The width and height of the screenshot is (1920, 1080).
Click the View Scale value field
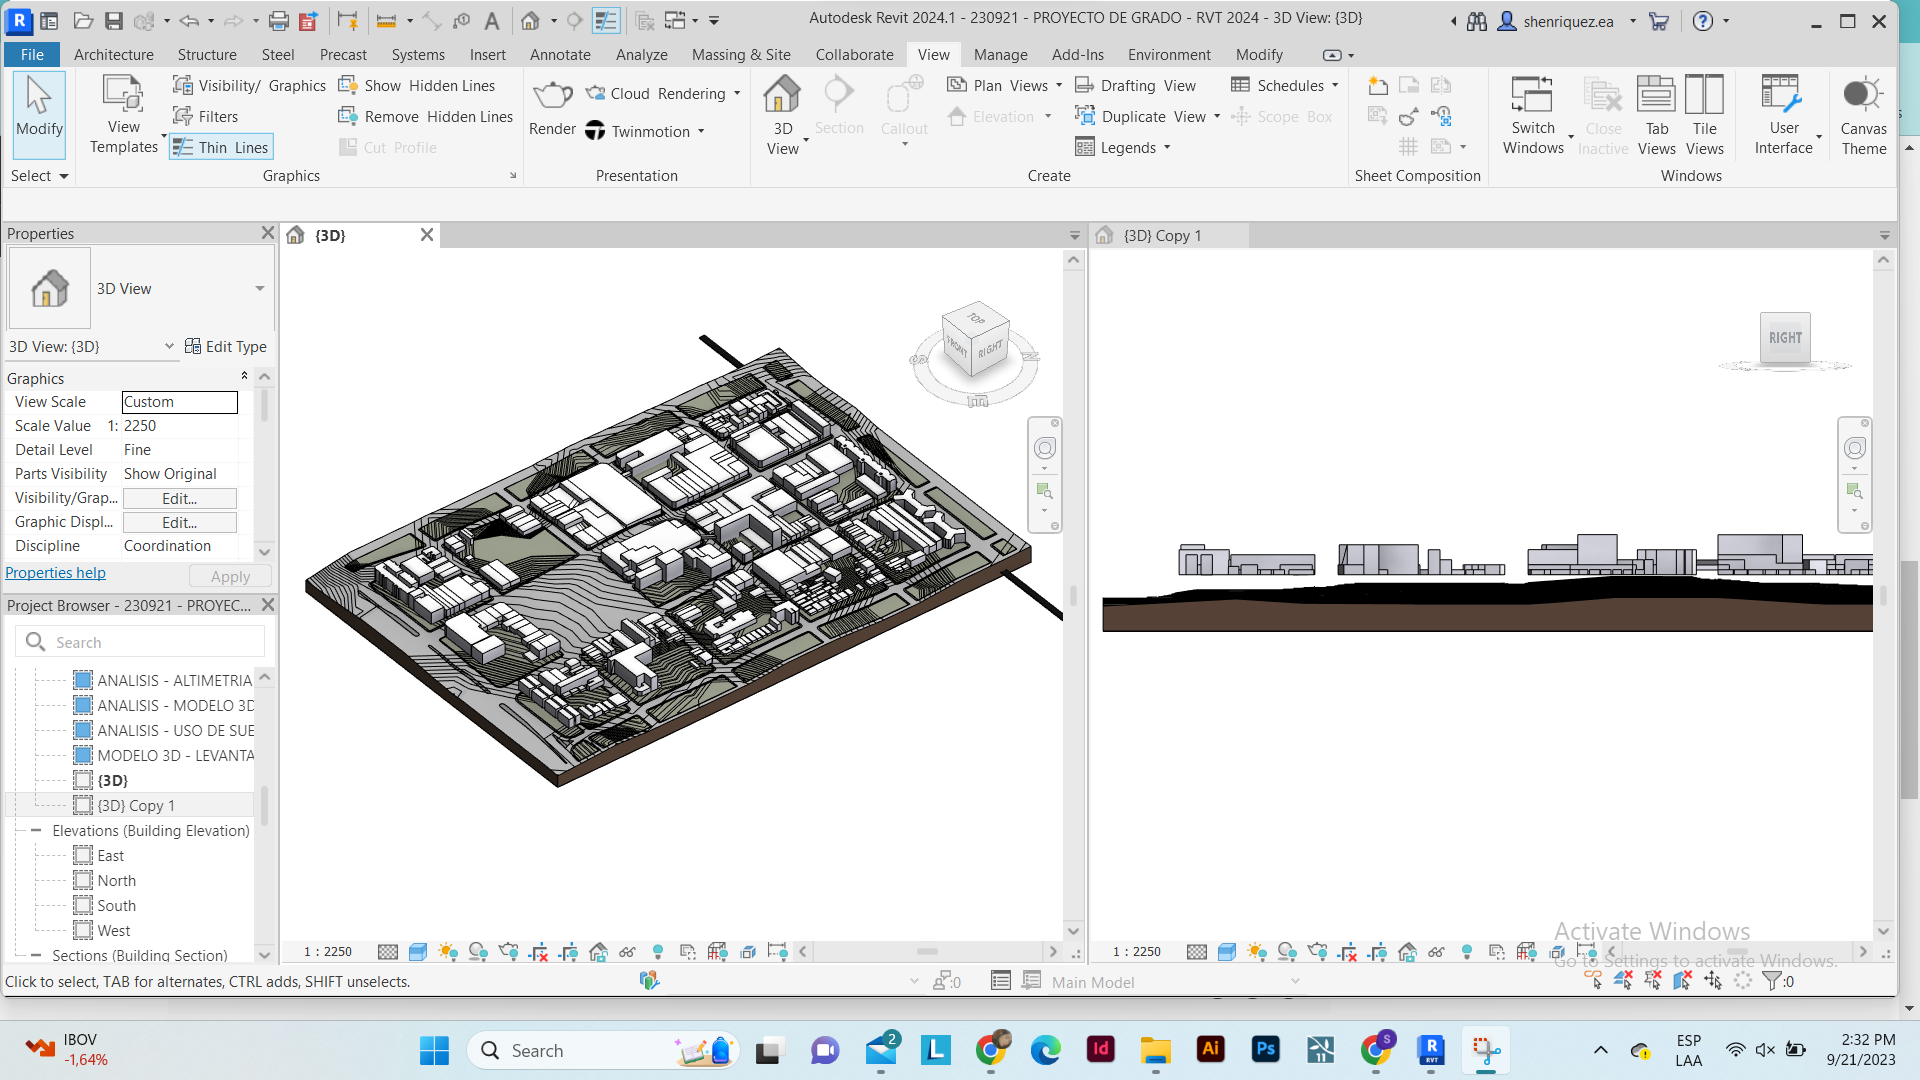tap(179, 402)
